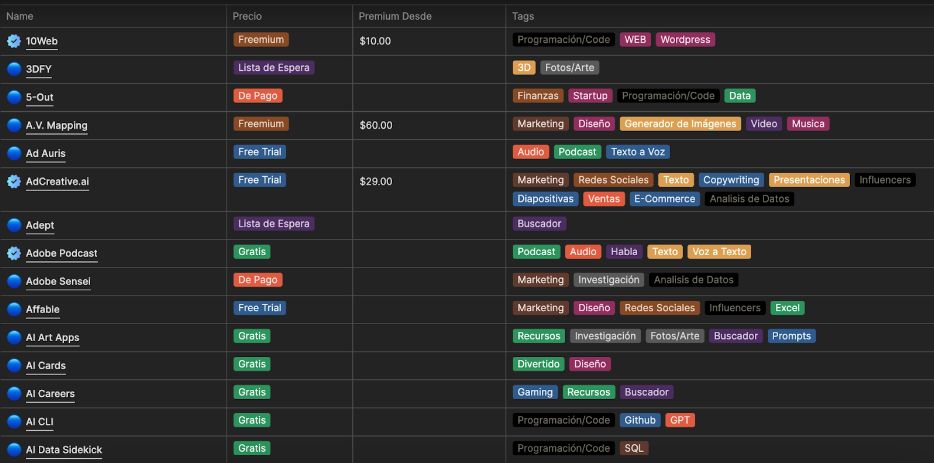Click the blue circle icon beside AI Careers

pyautogui.click(x=14, y=393)
